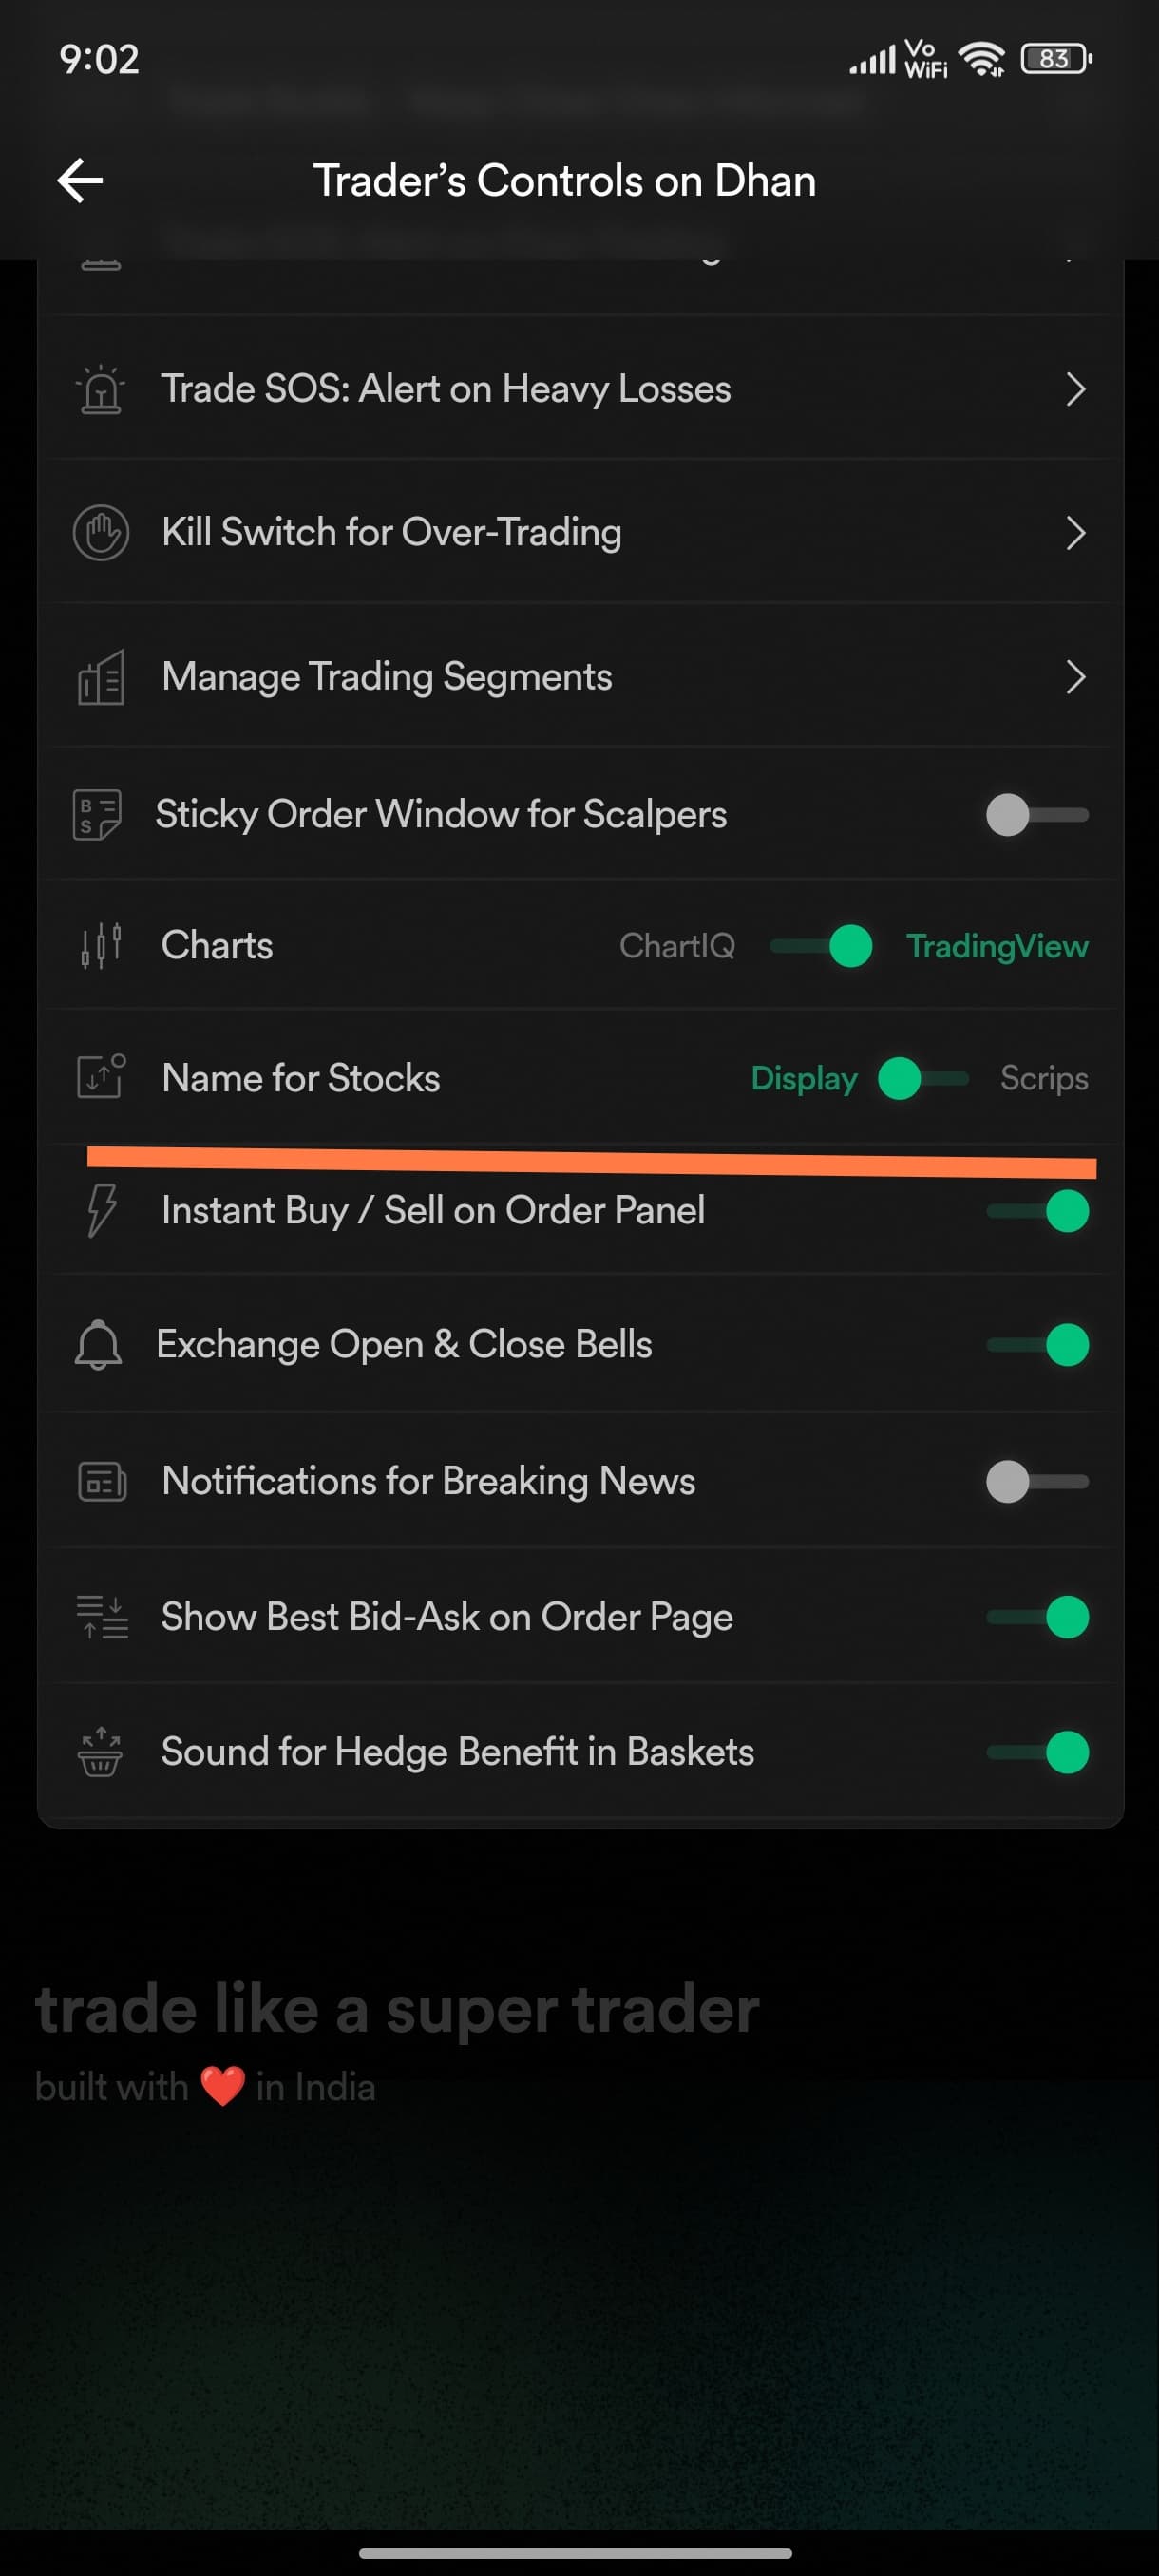This screenshot has width=1159, height=2576.
Task: Select the ChartIQ charts option
Action: coord(677,945)
